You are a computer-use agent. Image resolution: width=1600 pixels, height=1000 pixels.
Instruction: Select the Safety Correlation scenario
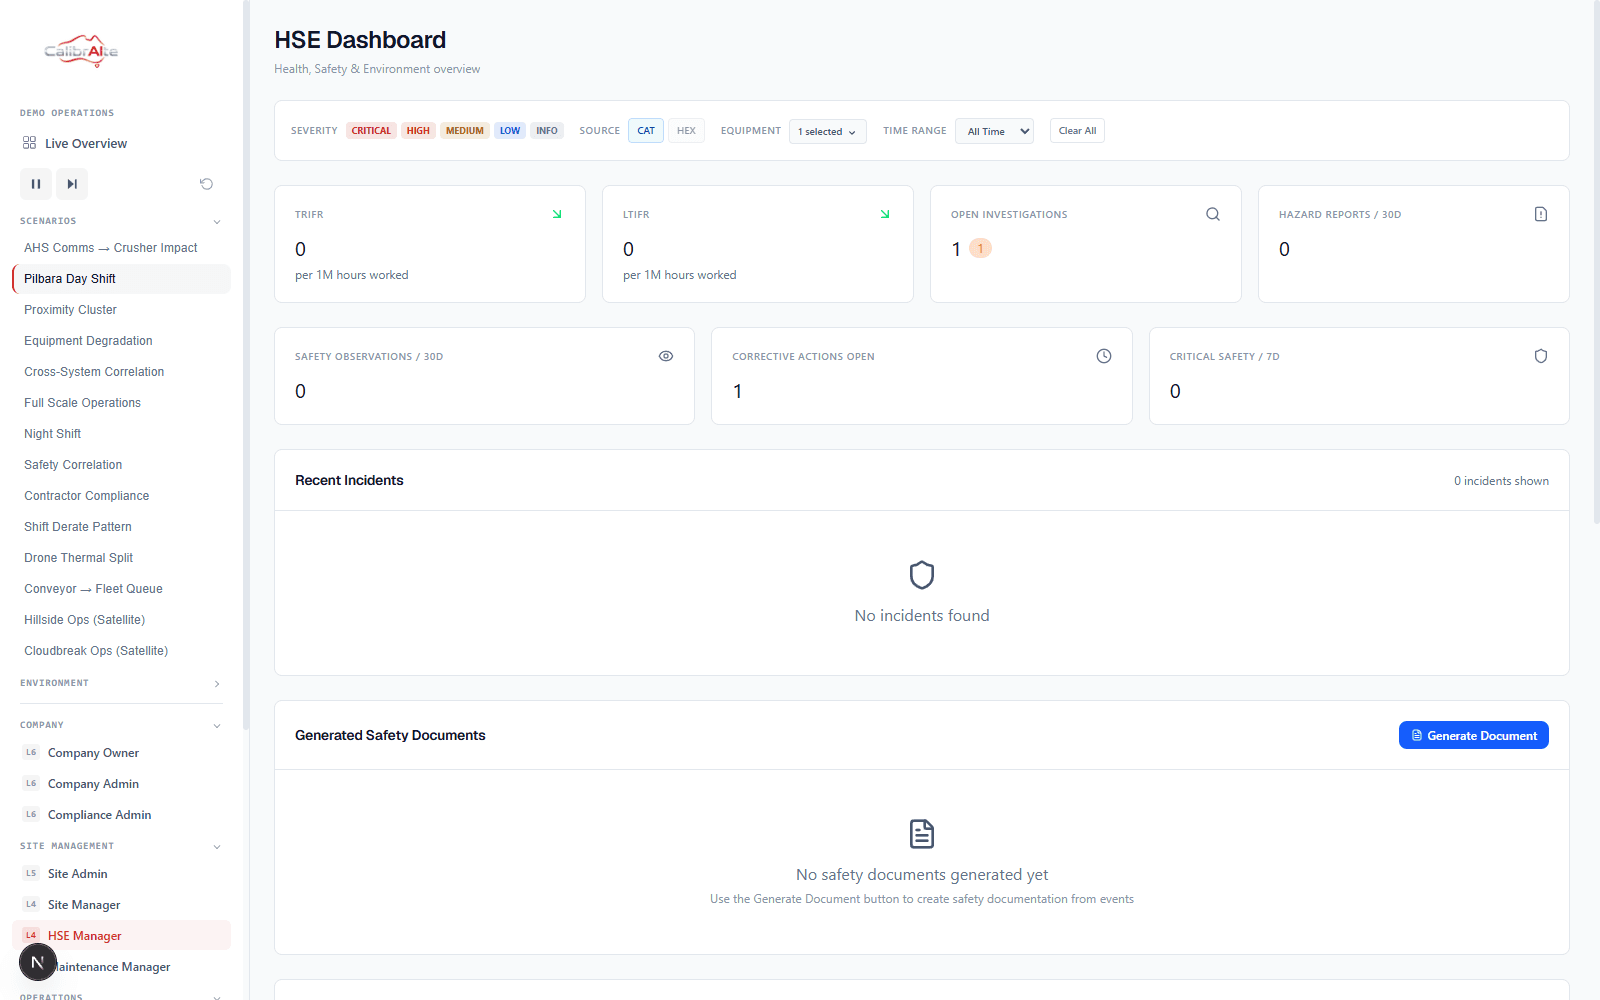(x=121, y=465)
